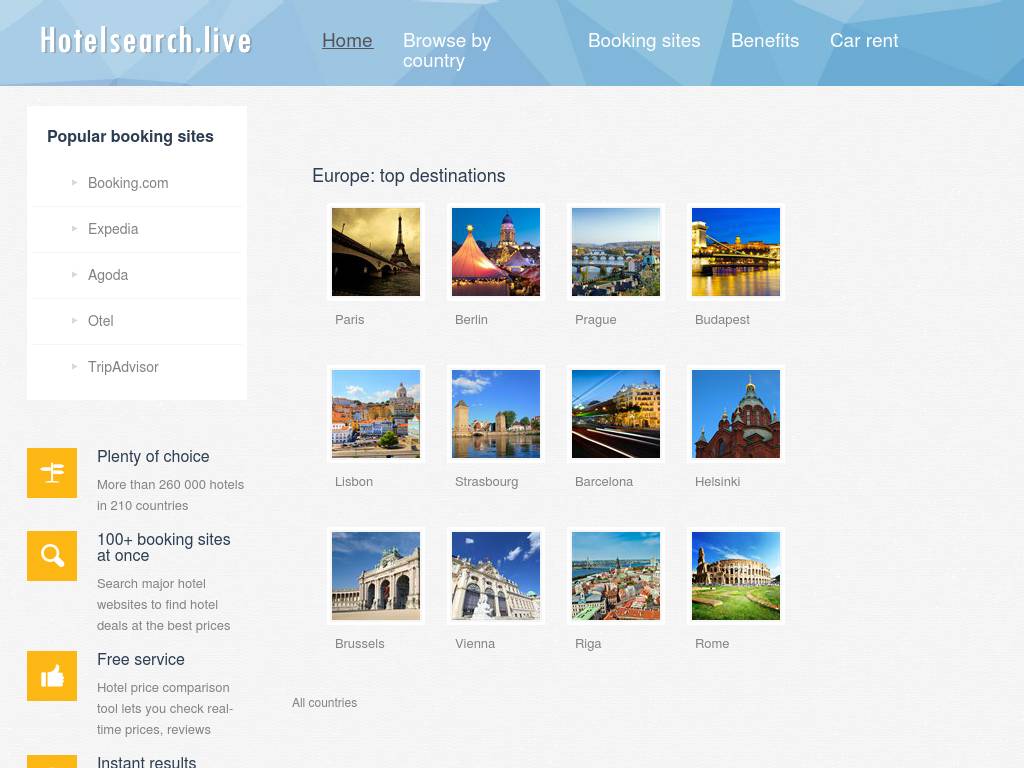This screenshot has width=1024, height=768.
Task: Navigate to Car rent page
Action: coord(864,41)
